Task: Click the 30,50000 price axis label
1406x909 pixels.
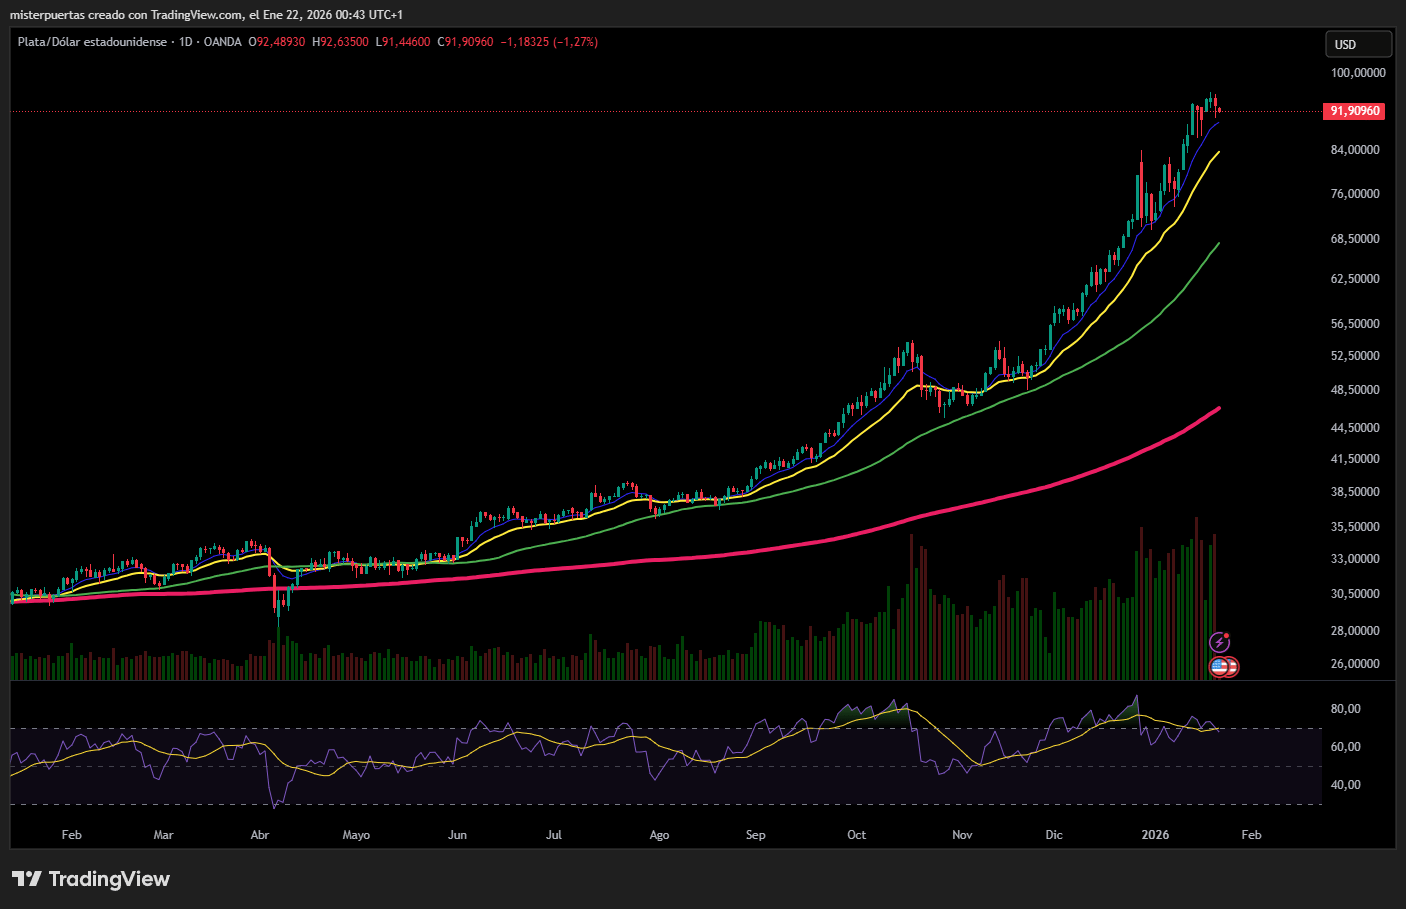Action: [x=1356, y=594]
